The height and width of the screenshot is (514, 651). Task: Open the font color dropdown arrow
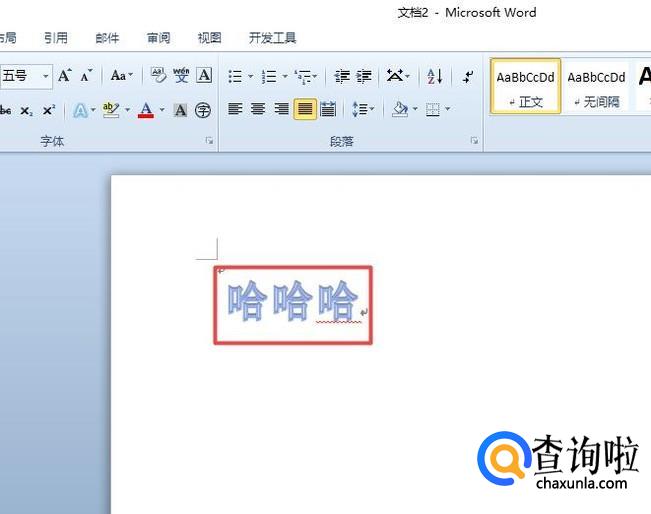click(162, 110)
